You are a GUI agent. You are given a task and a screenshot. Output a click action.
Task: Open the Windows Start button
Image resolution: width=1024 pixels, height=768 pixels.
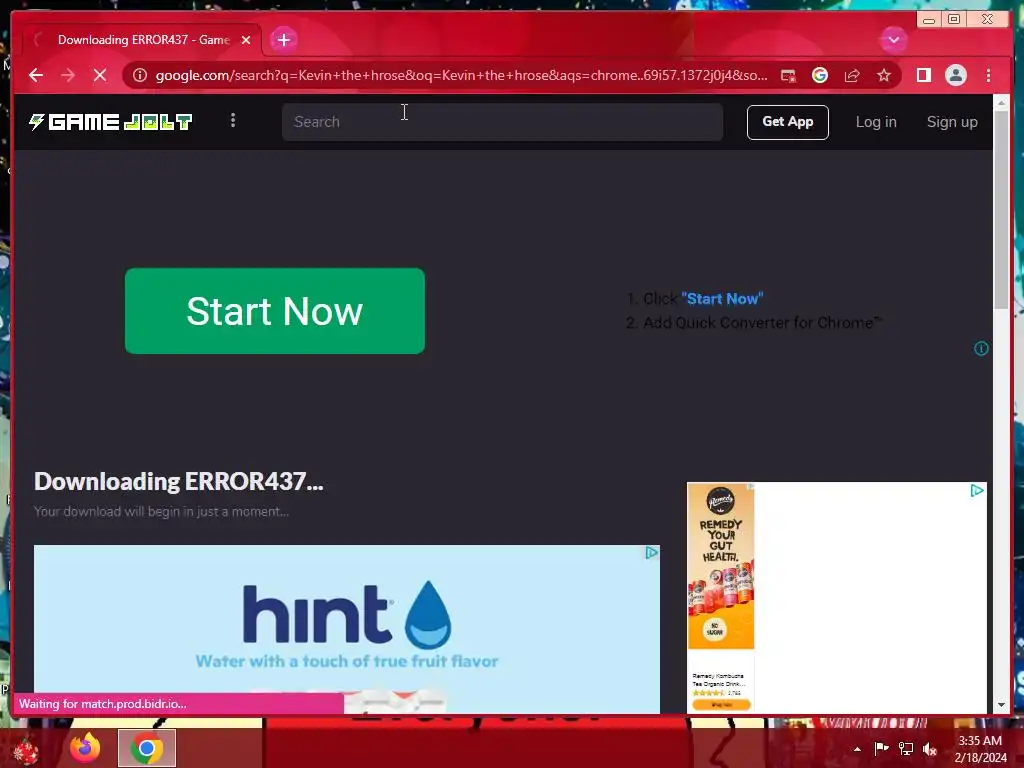click(x=26, y=748)
